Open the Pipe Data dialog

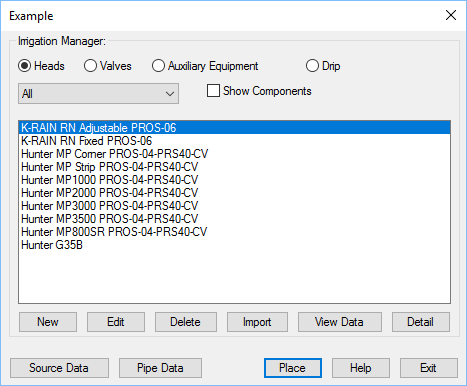click(x=160, y=368)
